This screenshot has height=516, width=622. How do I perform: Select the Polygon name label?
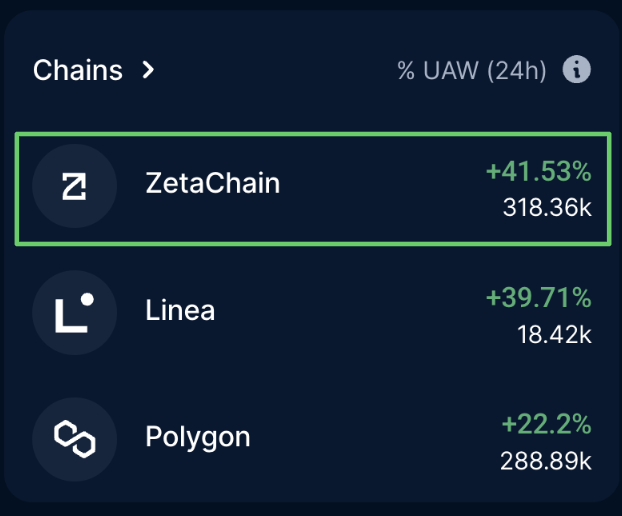coord(198,437)
